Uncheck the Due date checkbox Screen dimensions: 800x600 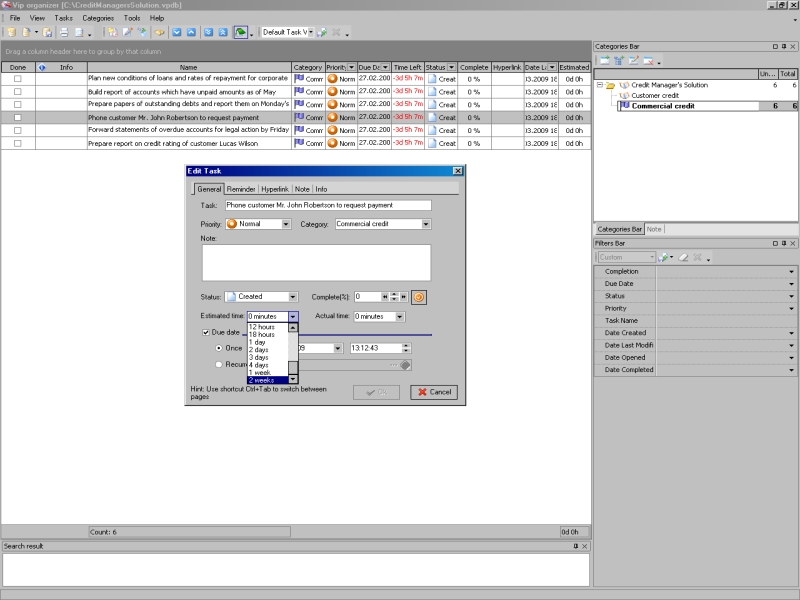tap(206, 331)
